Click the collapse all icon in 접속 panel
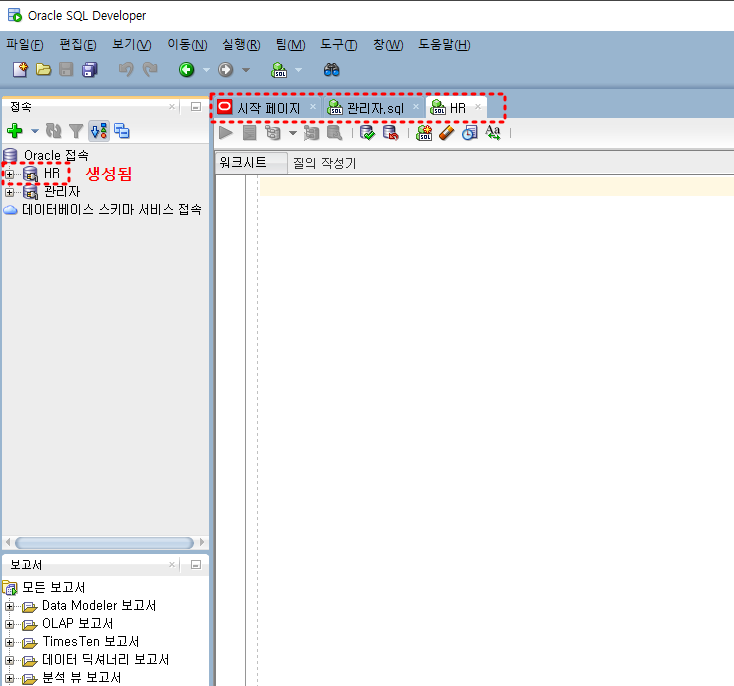Screen dimensions: 734x686 pos(122,131)
